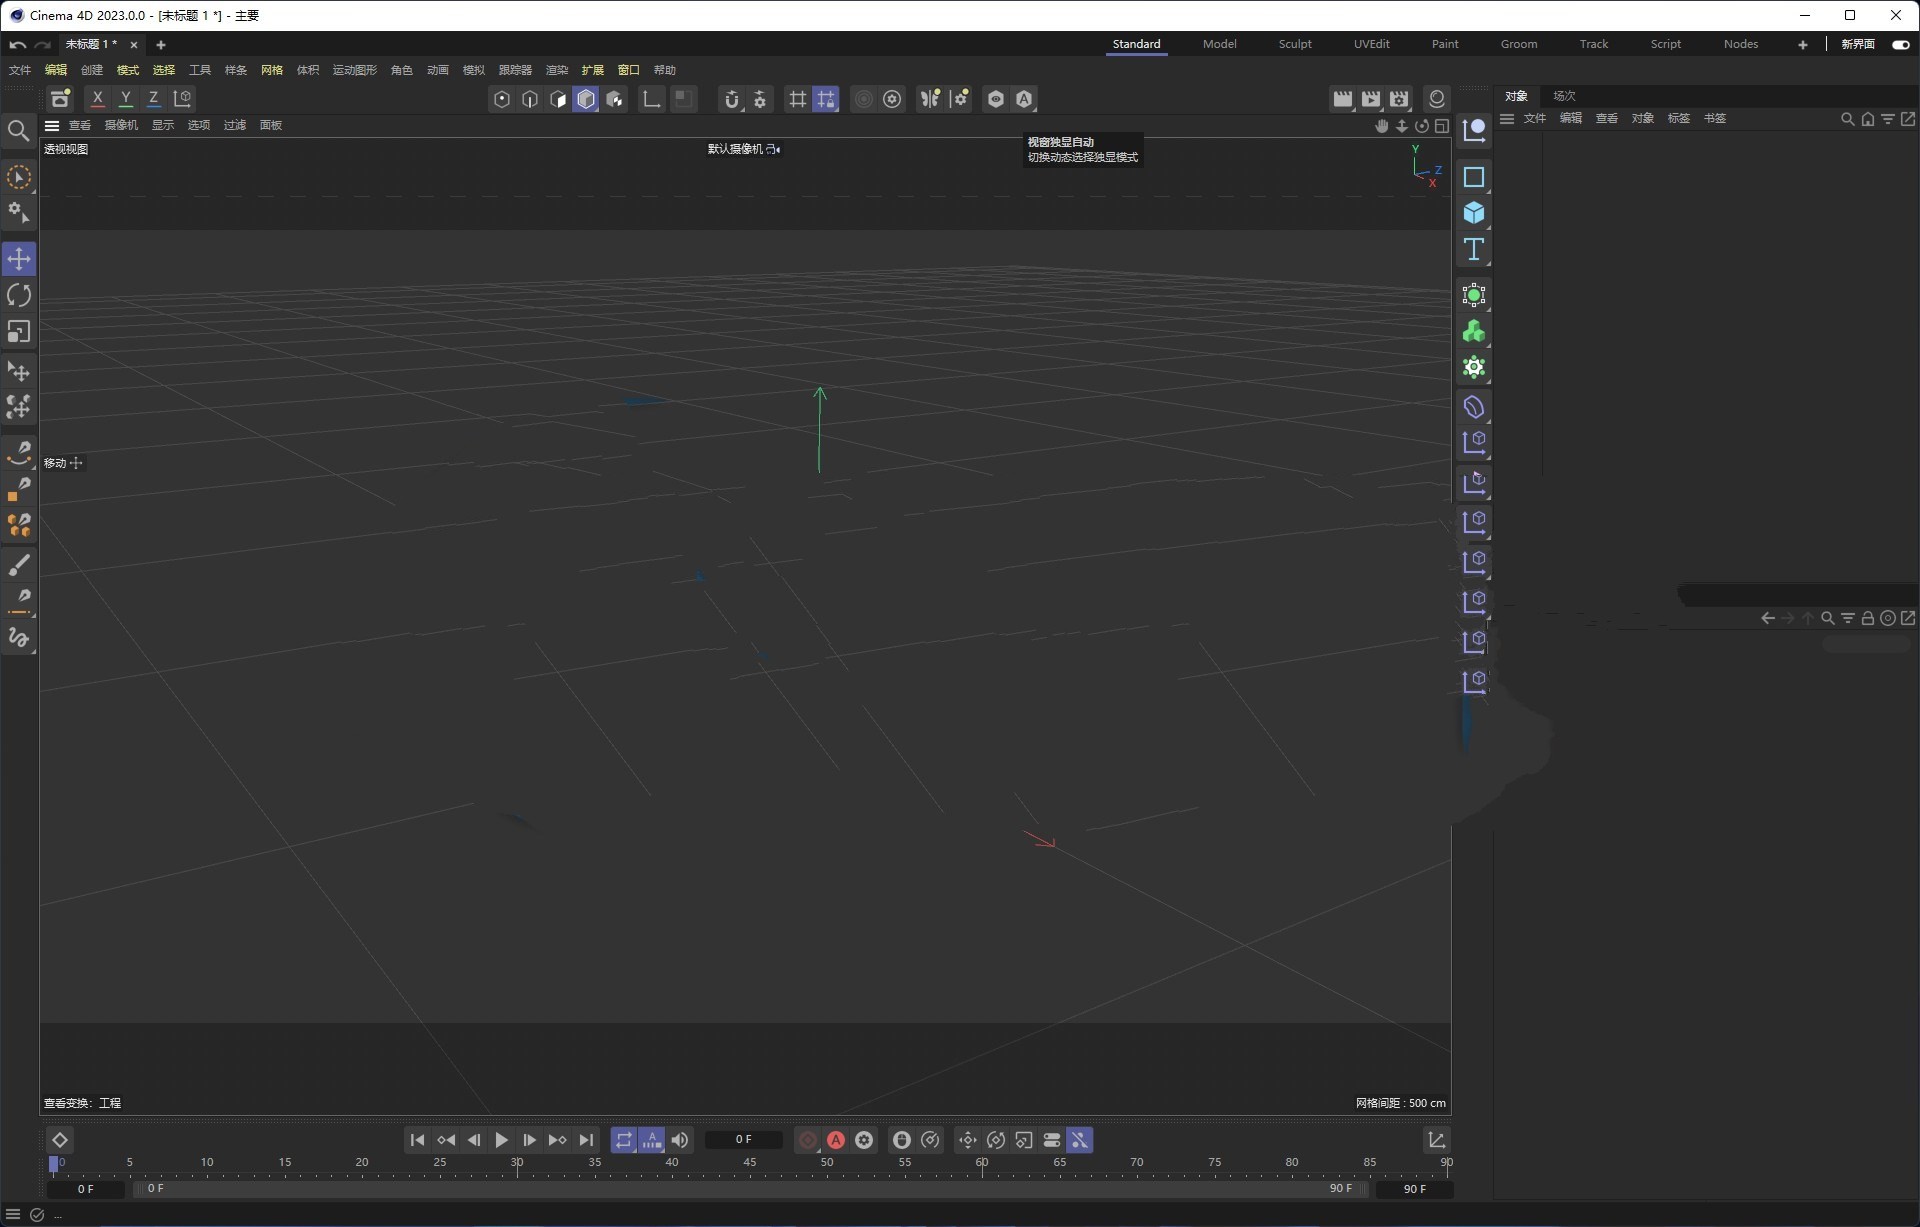
Task: Click the keyframe diamond at timeline left
Action: tap(60, 1140)
